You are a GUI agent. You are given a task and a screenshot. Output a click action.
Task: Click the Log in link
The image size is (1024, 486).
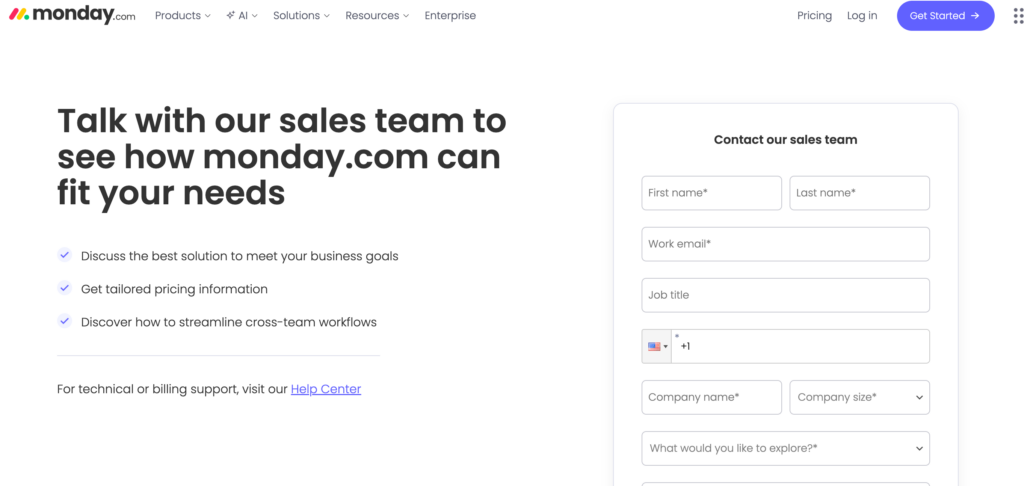861,16
